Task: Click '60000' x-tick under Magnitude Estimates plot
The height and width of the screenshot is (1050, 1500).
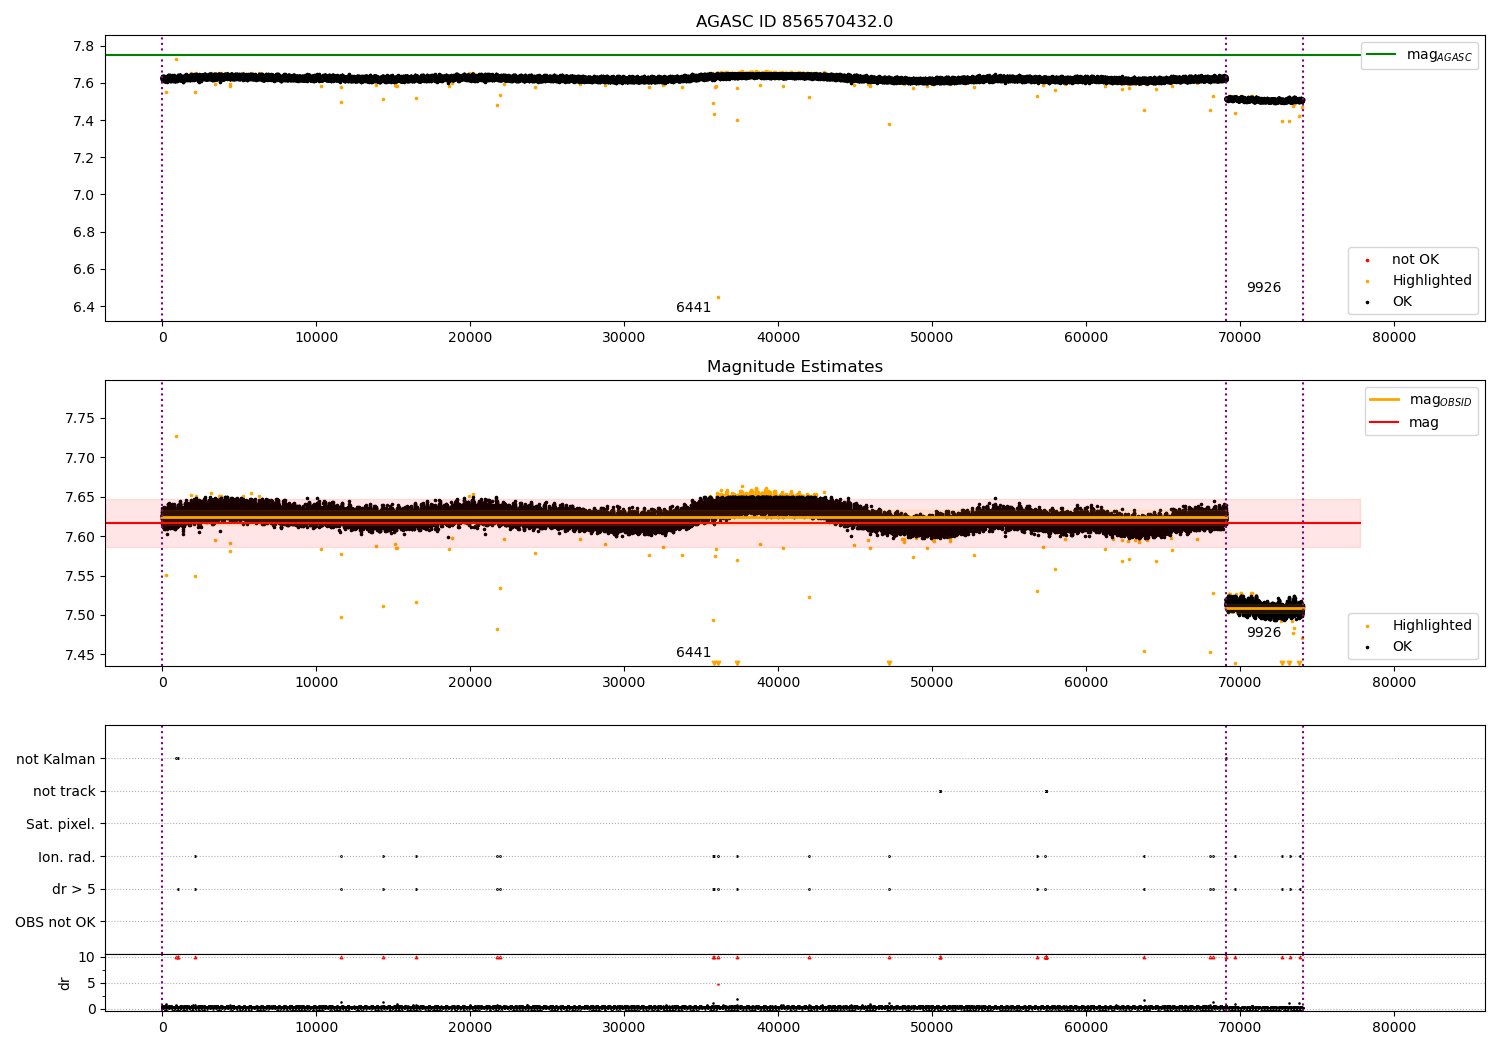Action: (x=1086, y=683)
